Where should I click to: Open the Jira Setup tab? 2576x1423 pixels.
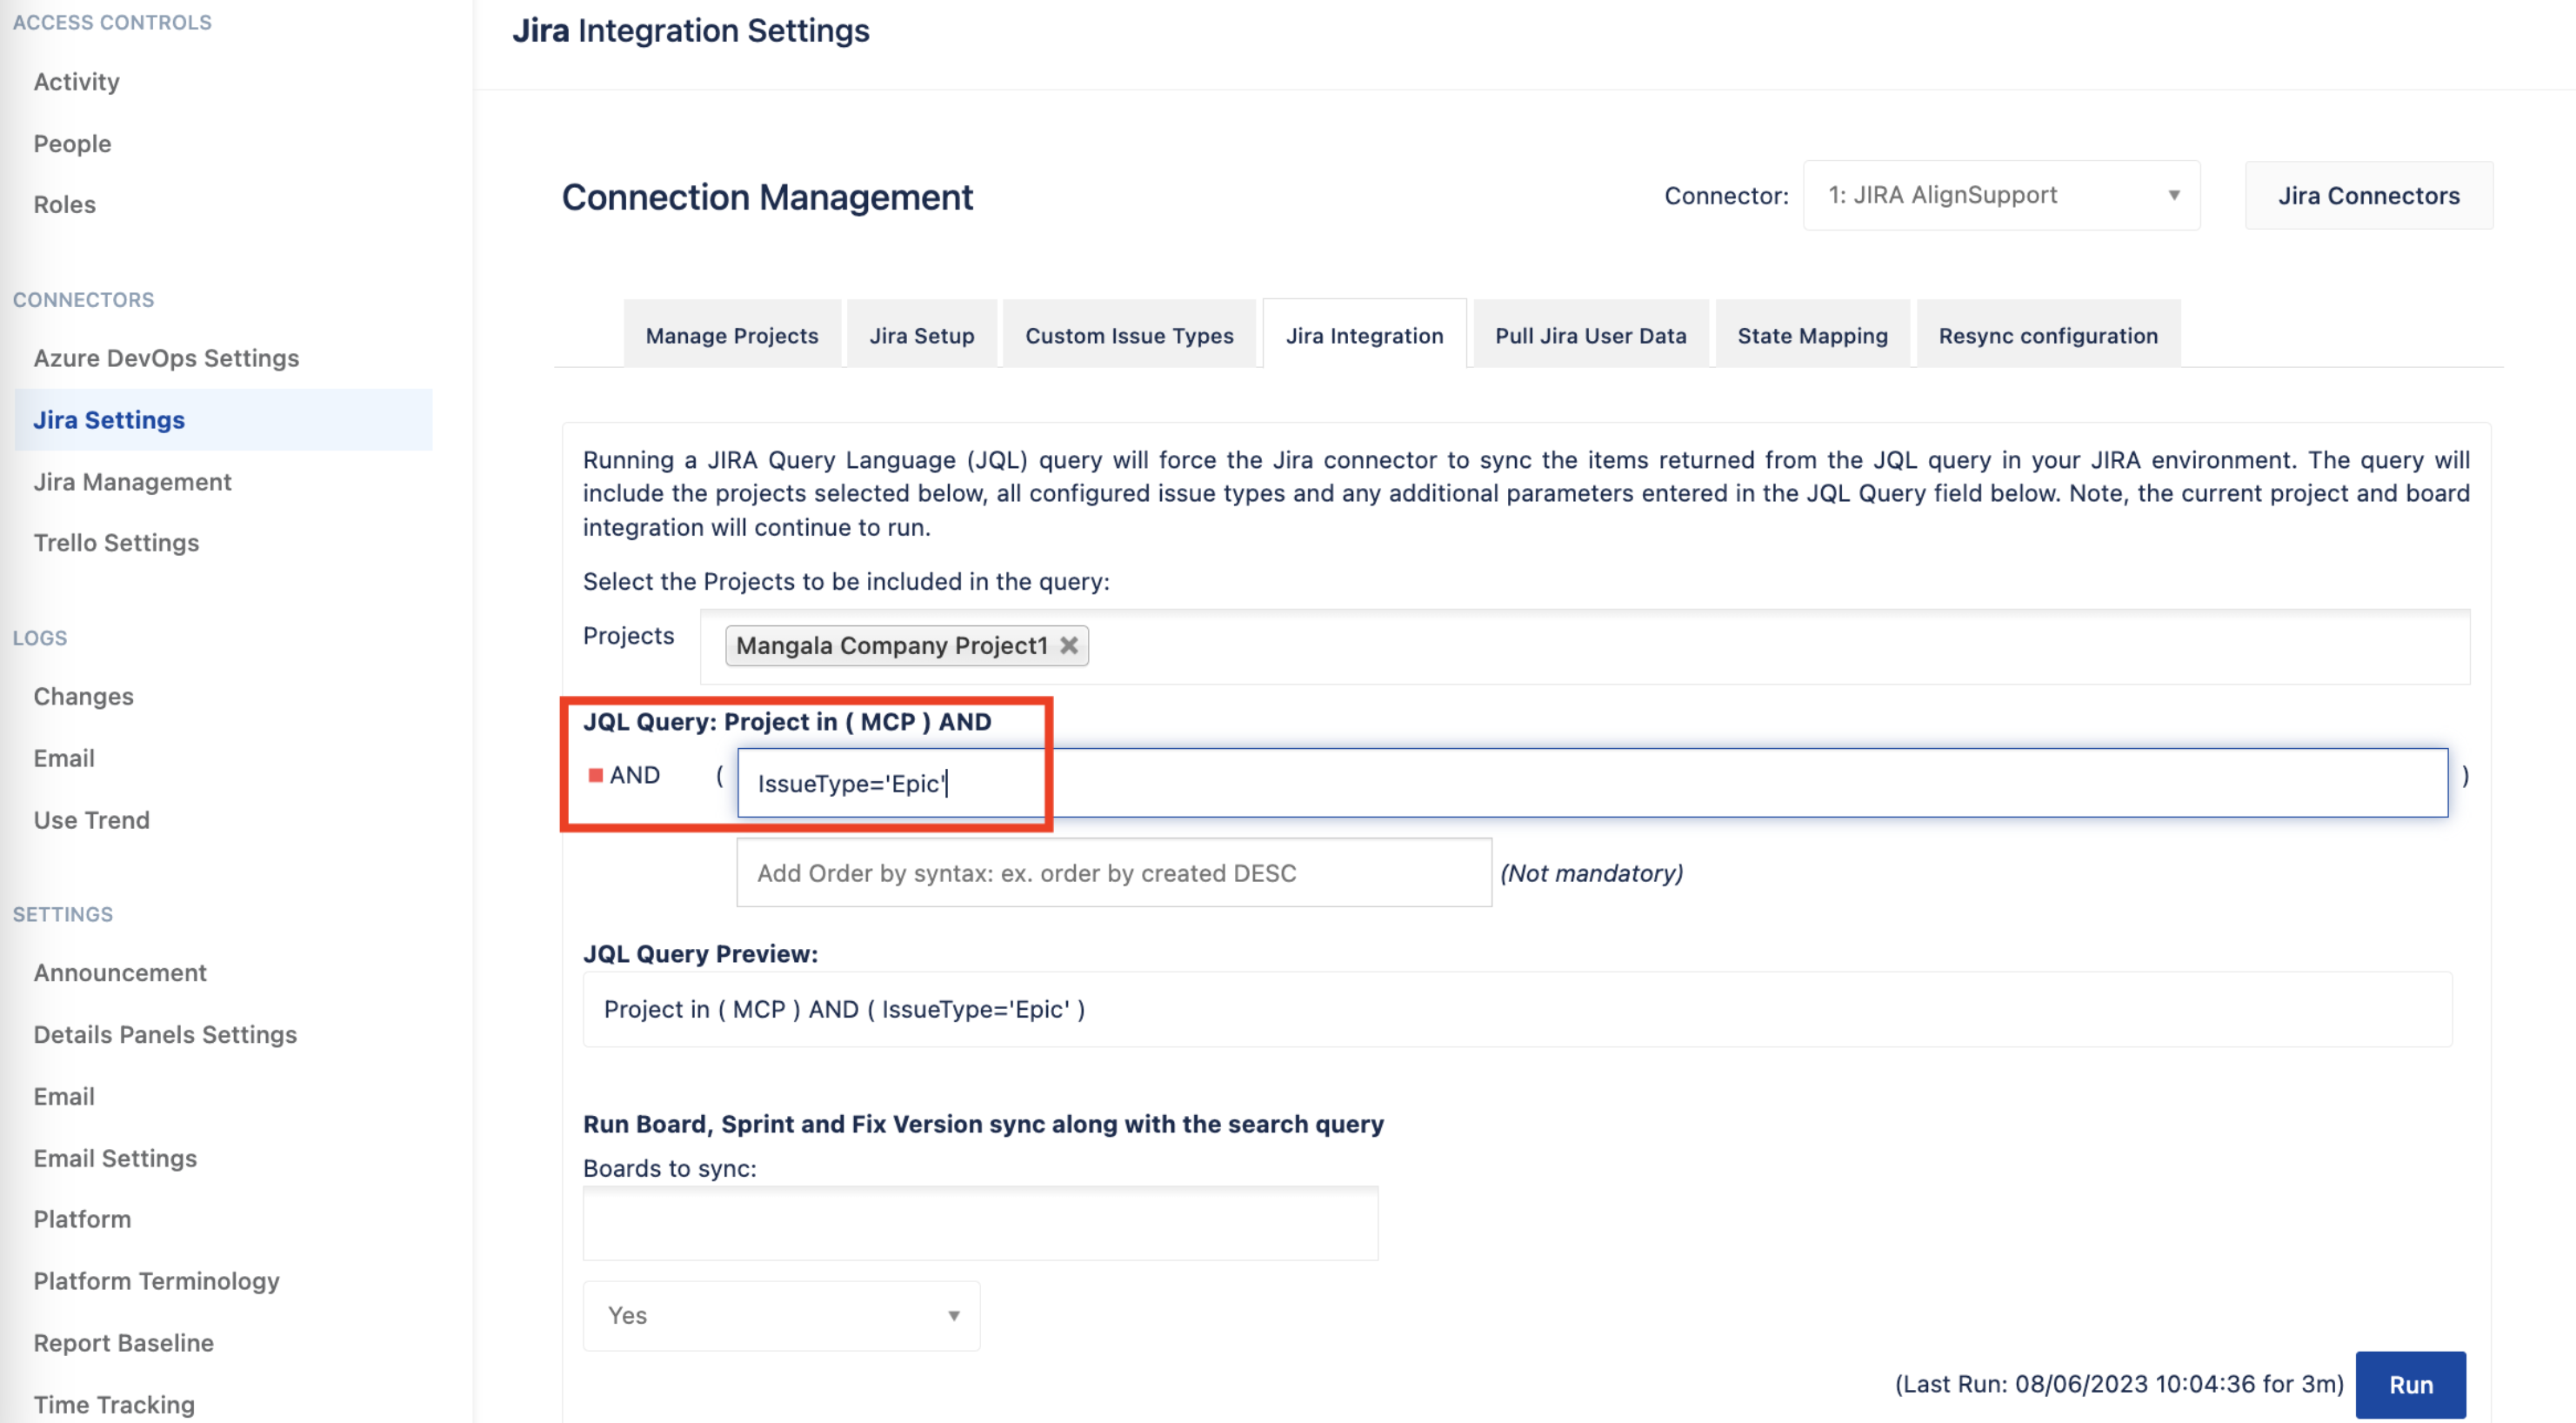point(921,336)
